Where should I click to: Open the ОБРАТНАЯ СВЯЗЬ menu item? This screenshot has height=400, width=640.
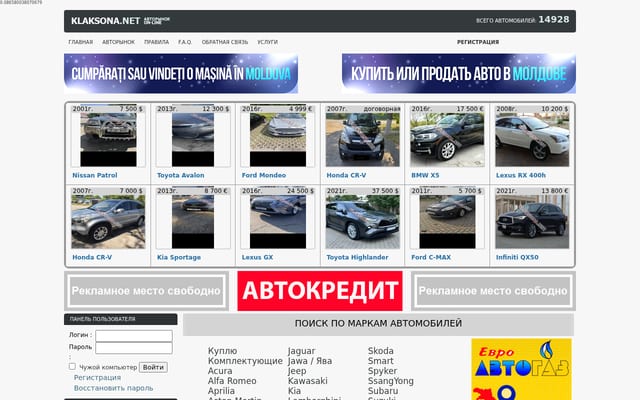click(224, 42)
